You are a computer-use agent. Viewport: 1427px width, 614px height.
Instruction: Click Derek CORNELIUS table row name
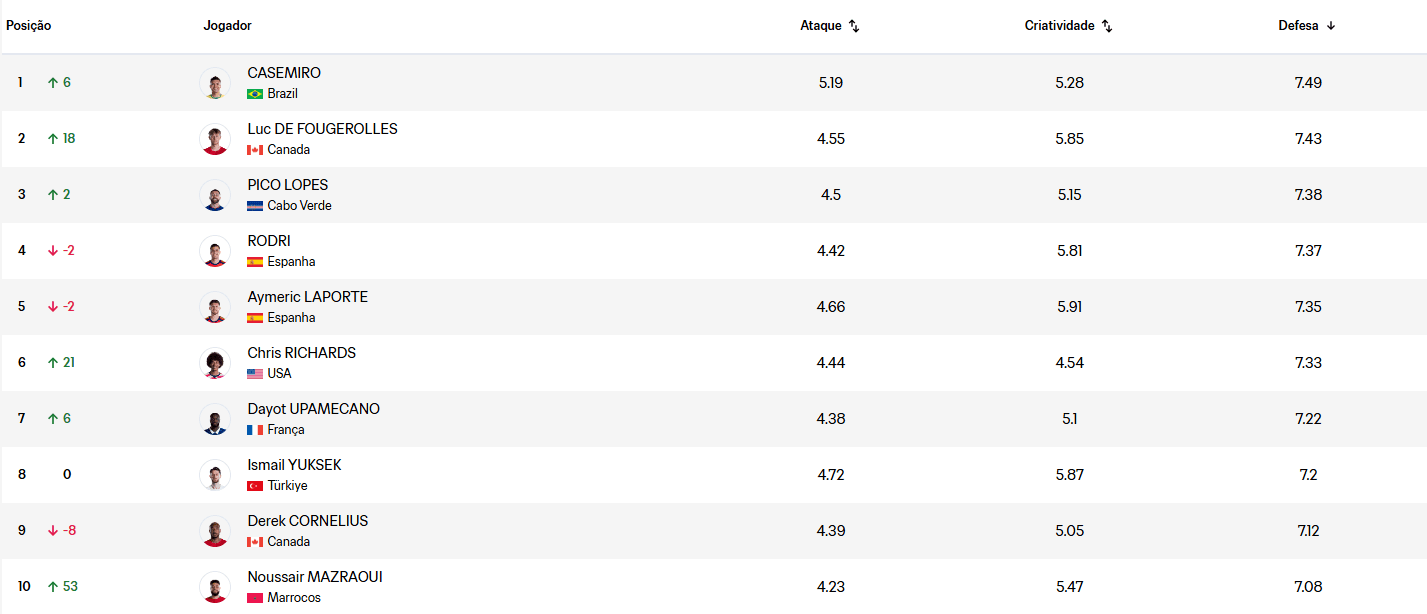click(308, 521)
